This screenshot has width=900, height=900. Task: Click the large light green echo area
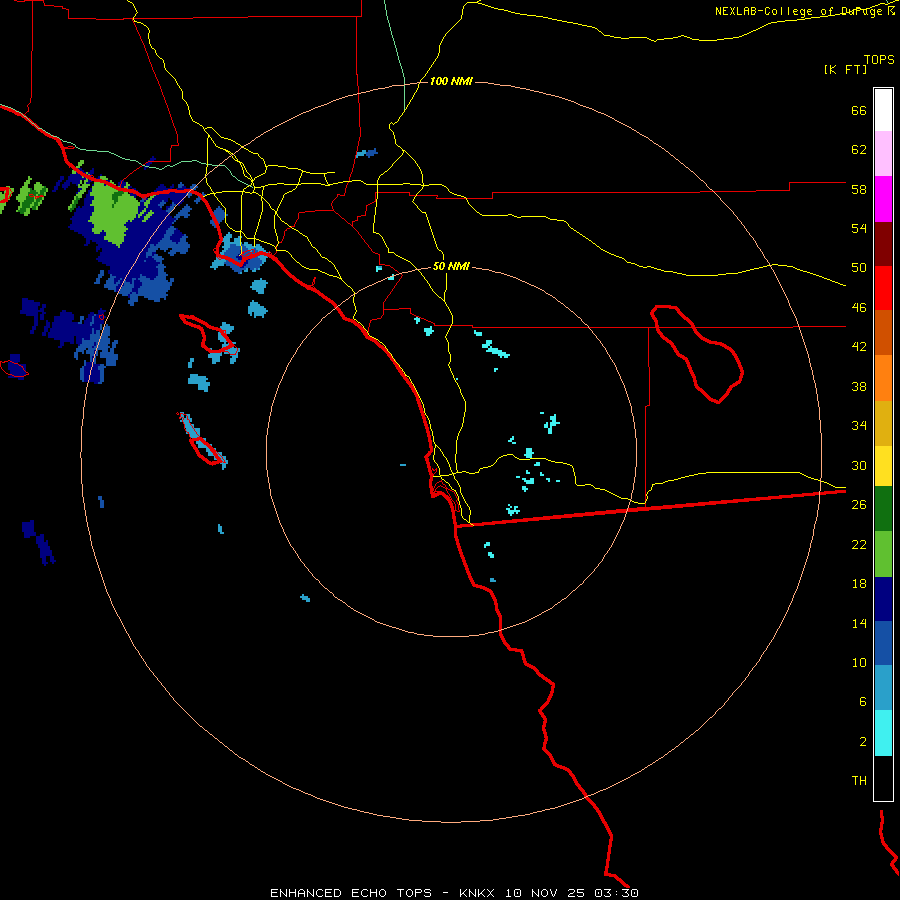[x=113, y=212]
